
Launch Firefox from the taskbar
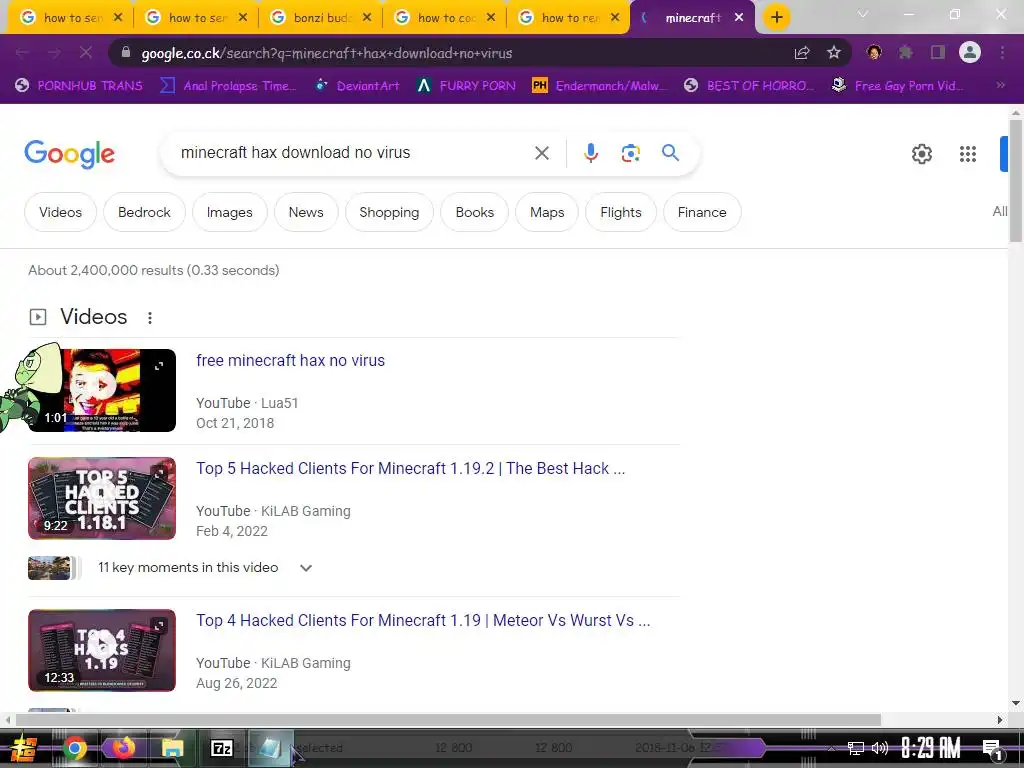[123, 746]
